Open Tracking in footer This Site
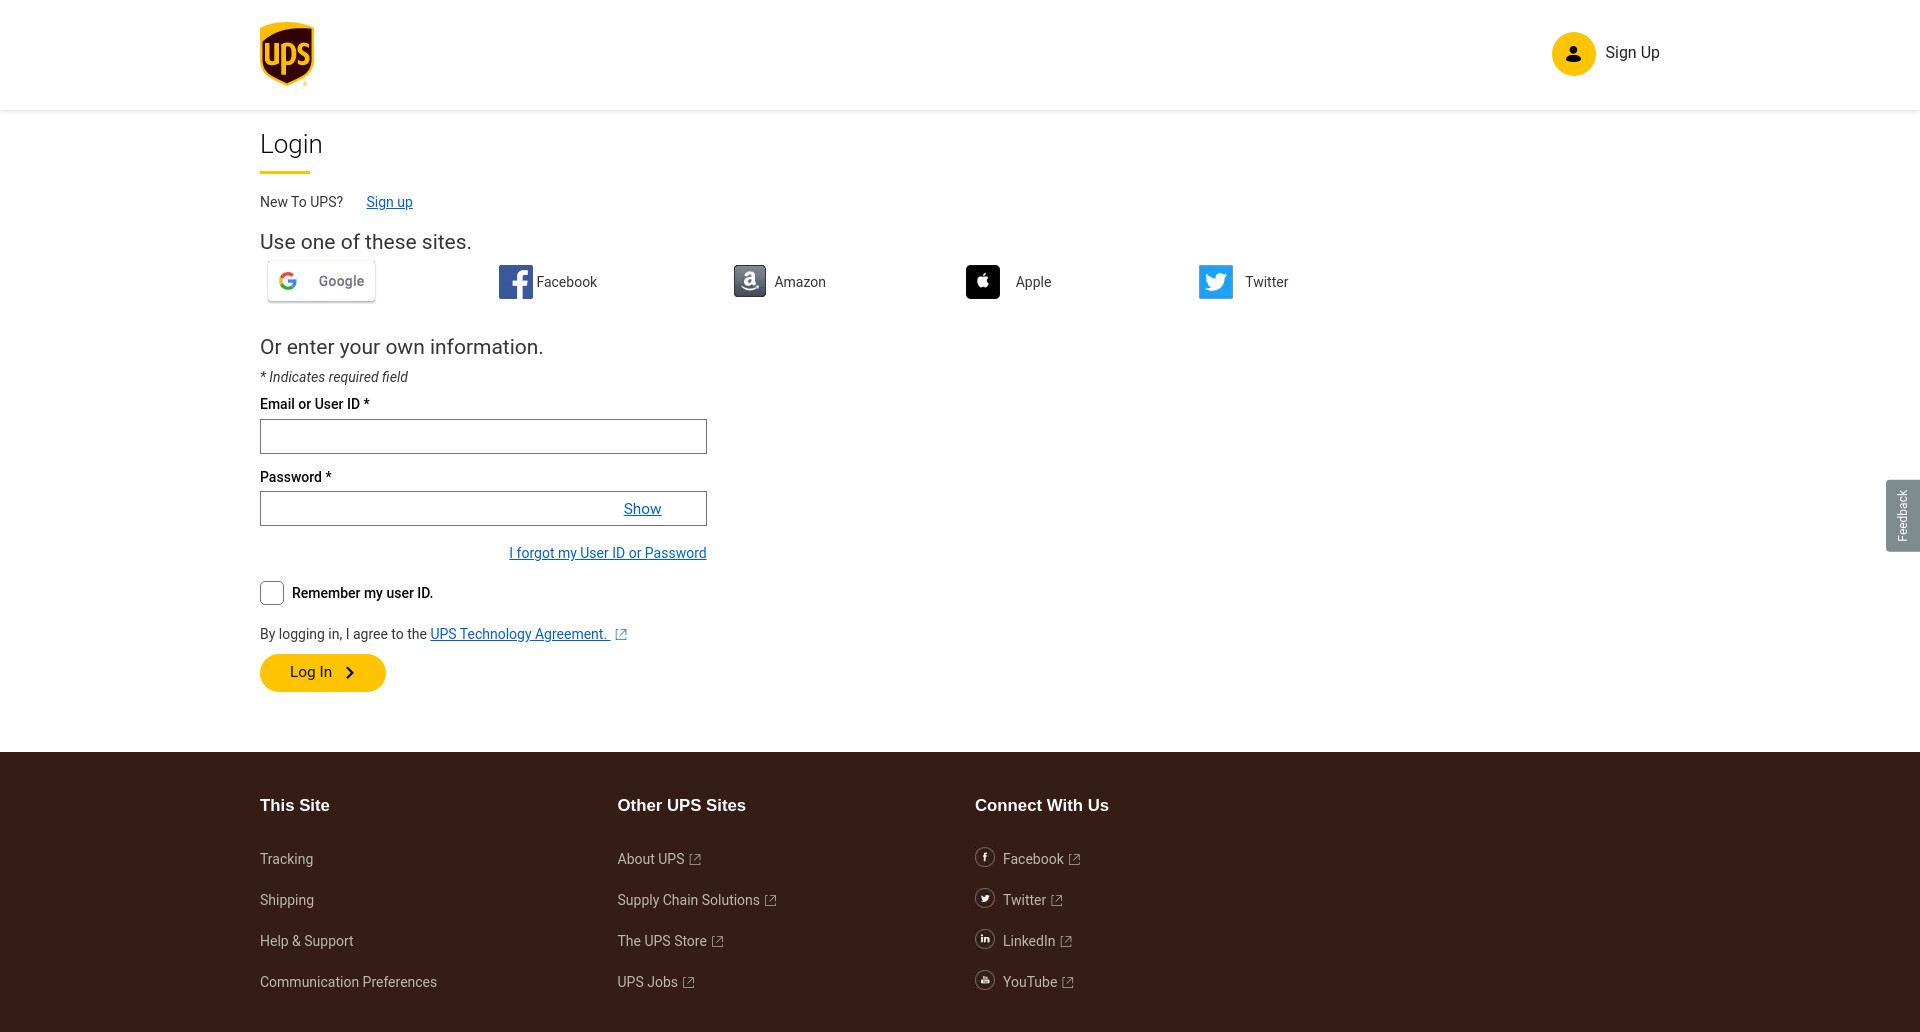Viewport: 1920px width, 1032px height. point(286,859)
